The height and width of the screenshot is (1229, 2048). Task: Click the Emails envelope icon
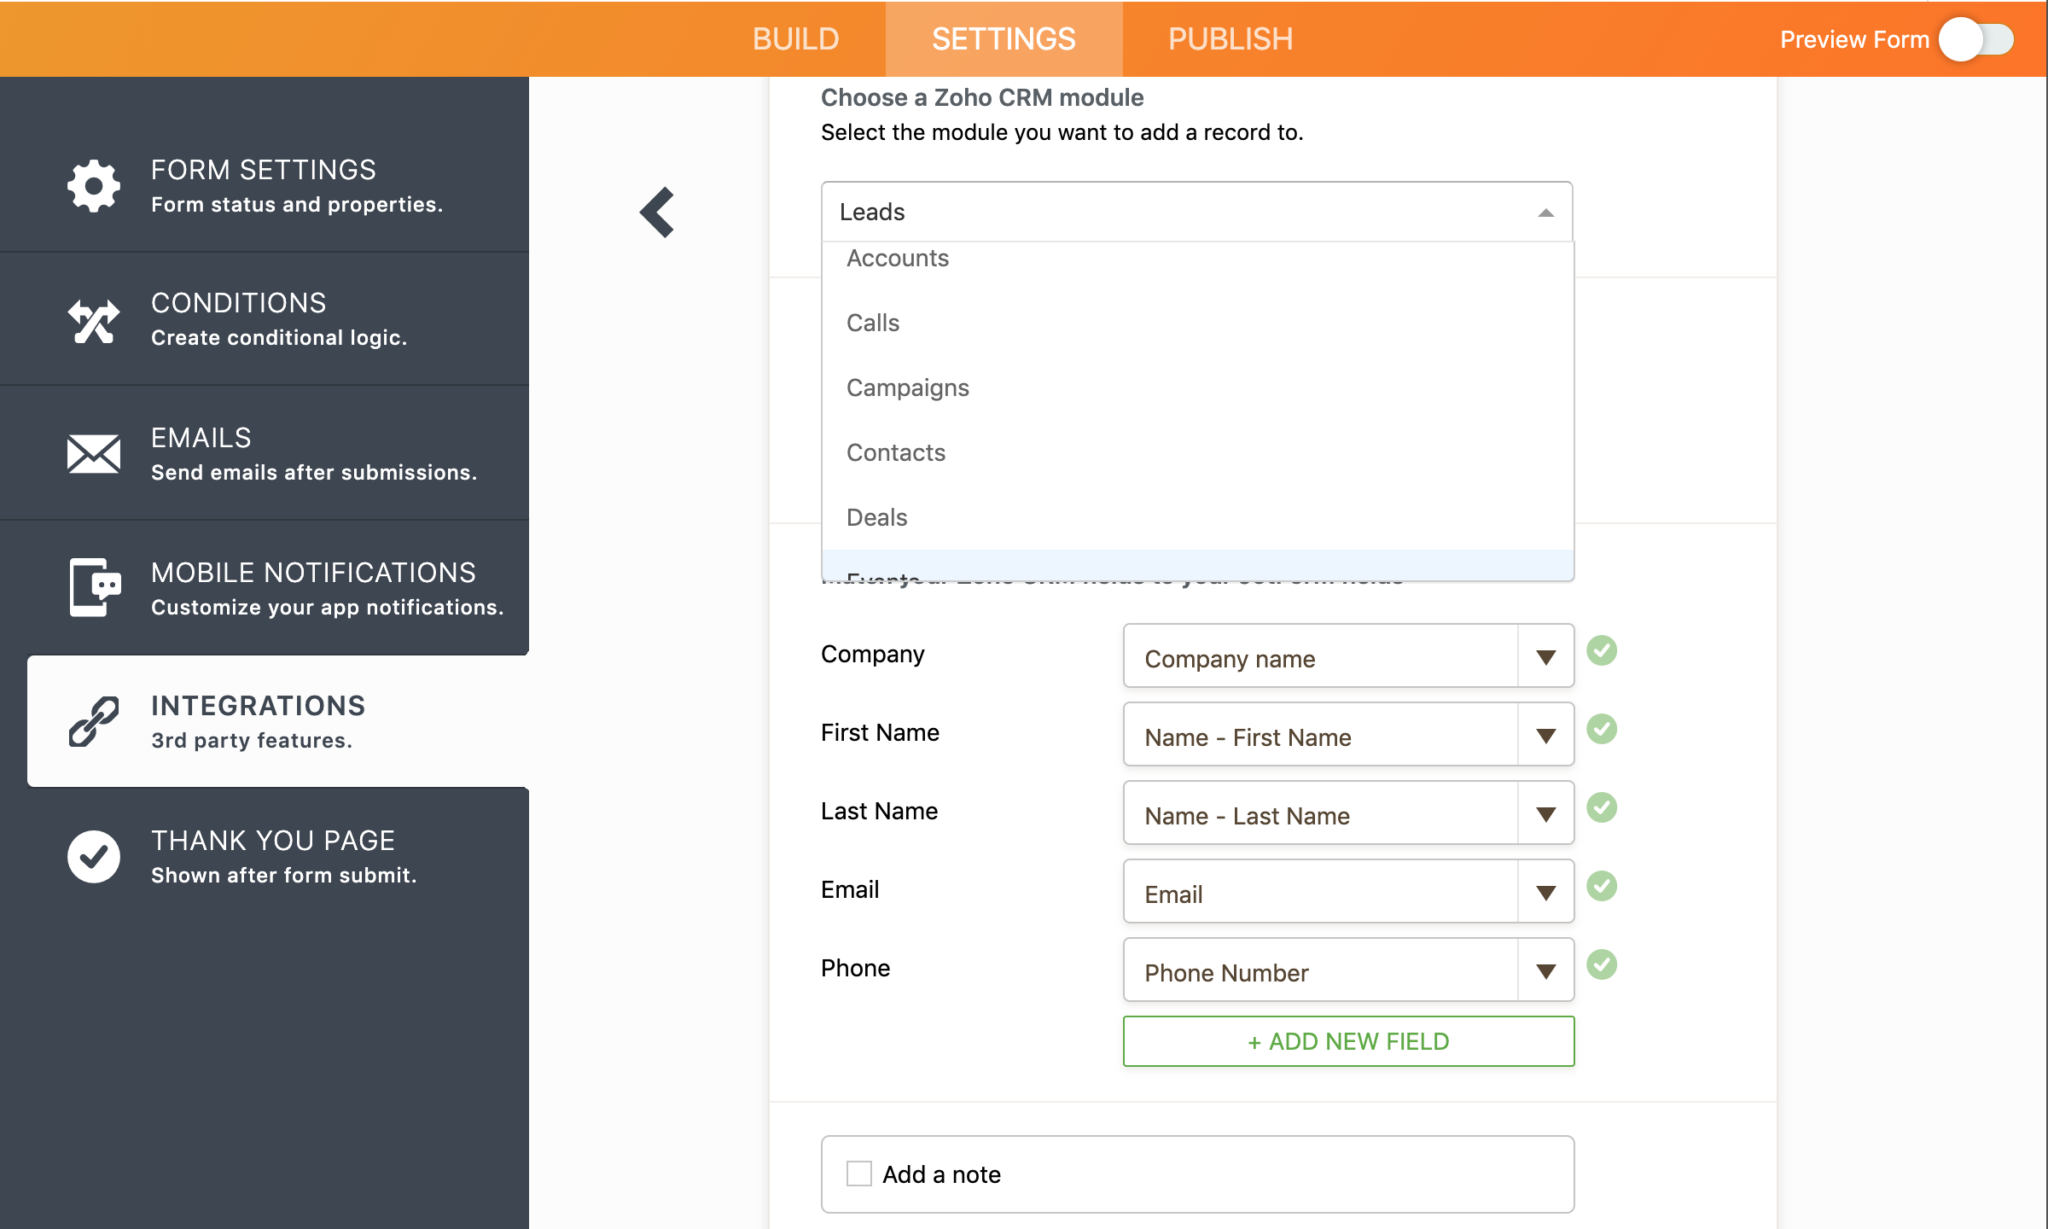coord(93,454)
